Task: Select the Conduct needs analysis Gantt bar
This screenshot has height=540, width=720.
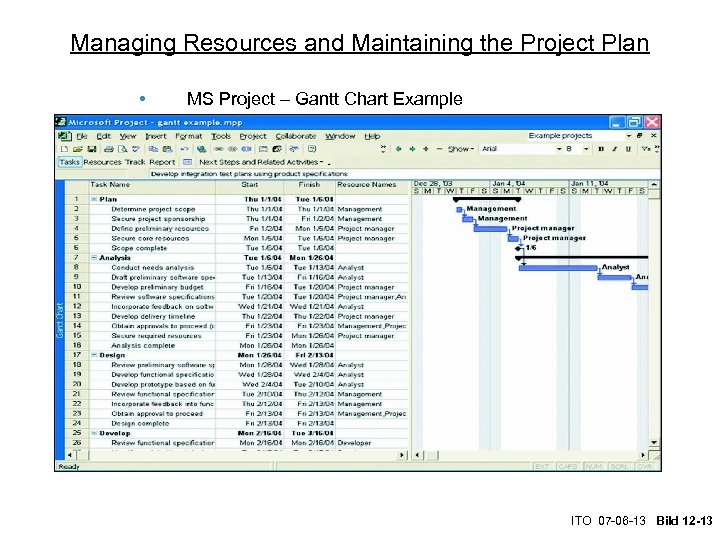Action: (x=558, y=268)
